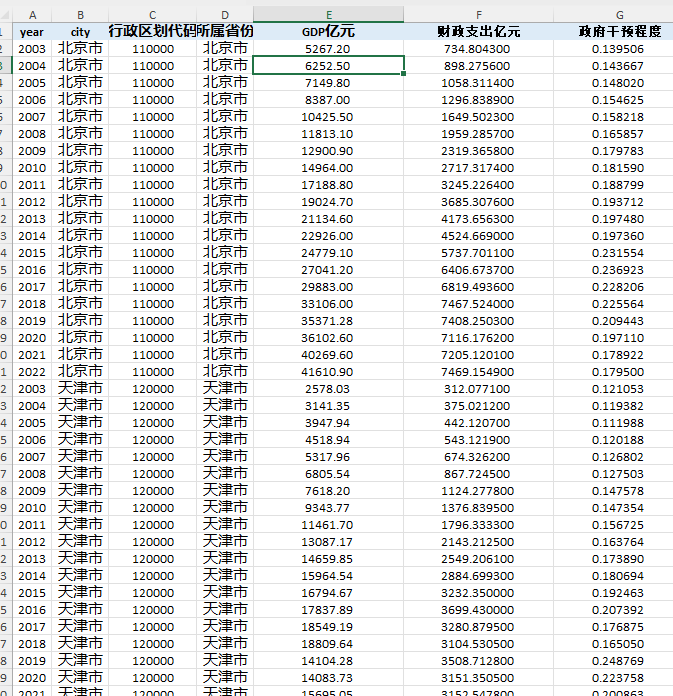Click province cell 北京市 in 2020 row
This screenshot has width=673, height=696.
click(225, 338)
